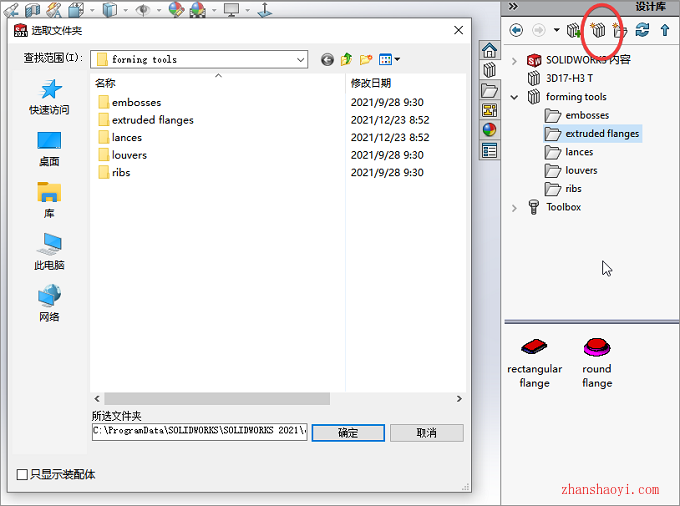Open the File Explorer task pane tab

tap(490, 91)
